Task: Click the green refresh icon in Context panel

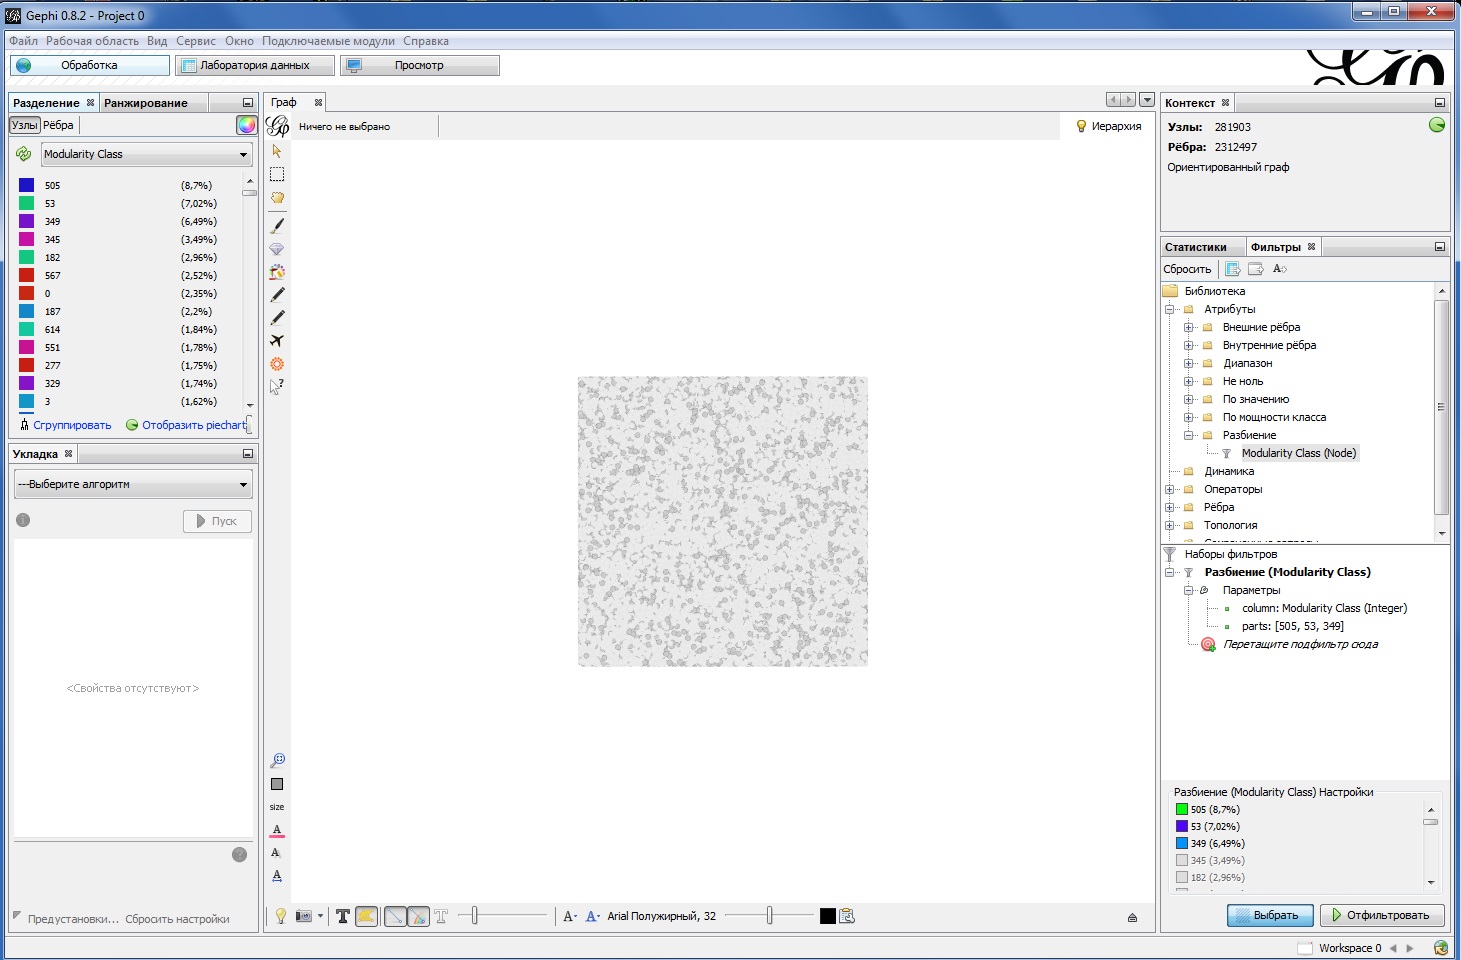Action: click(1437, 125)
